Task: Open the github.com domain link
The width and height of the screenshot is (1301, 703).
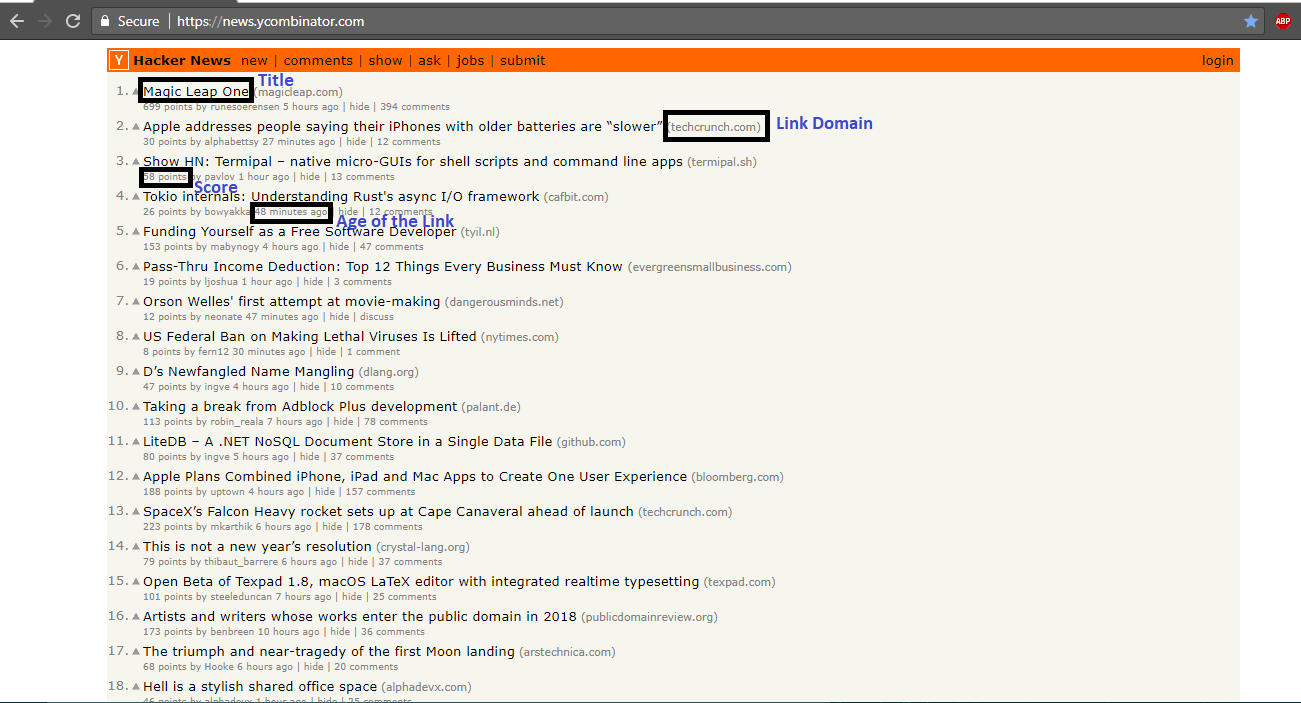Action: coord(591,442)
